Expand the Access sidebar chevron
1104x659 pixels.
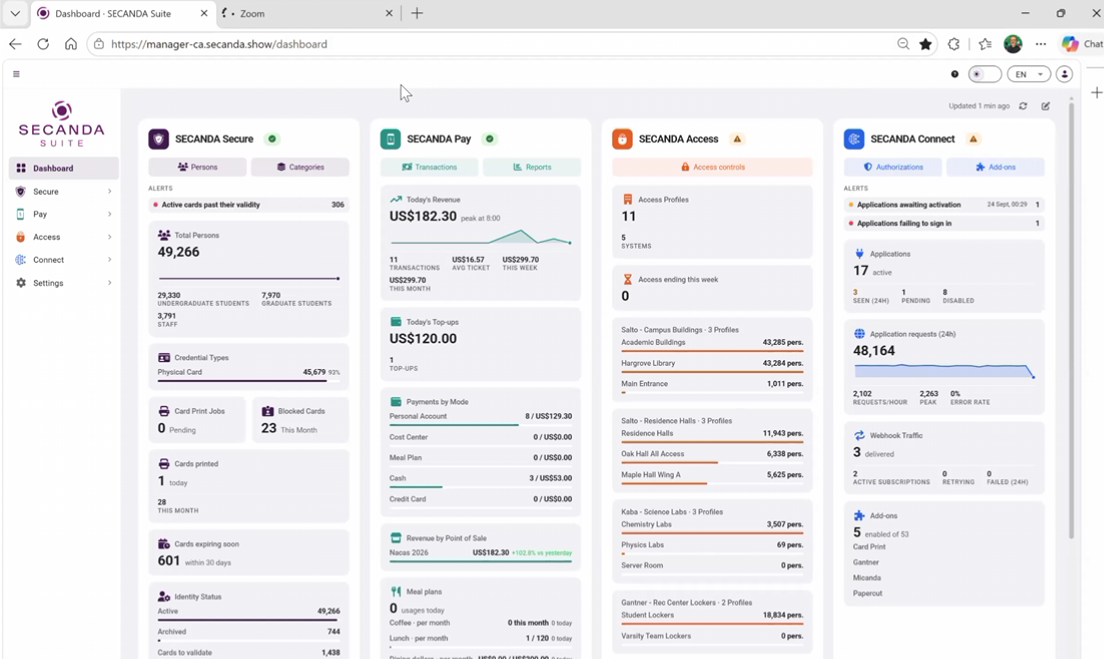tap(109, 237)
